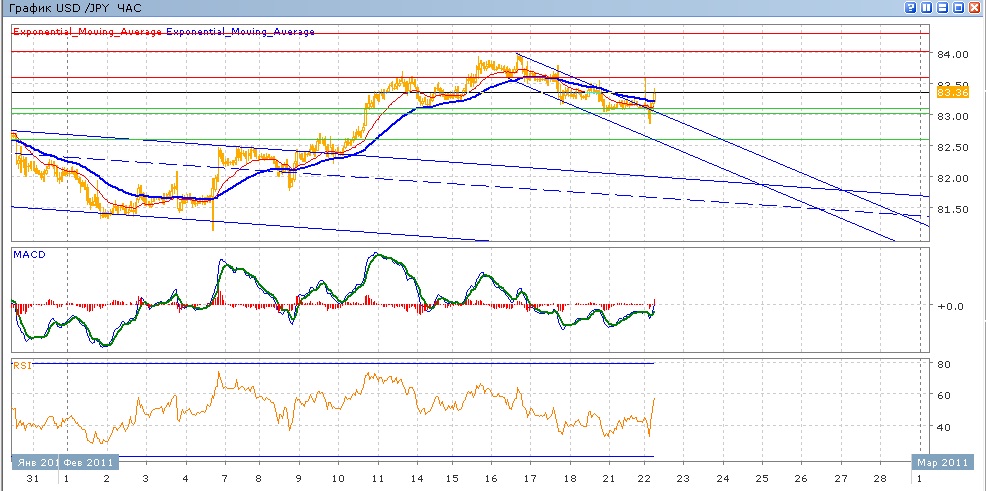Open the help question-mark icon in title bar

(x=911, y=8)
